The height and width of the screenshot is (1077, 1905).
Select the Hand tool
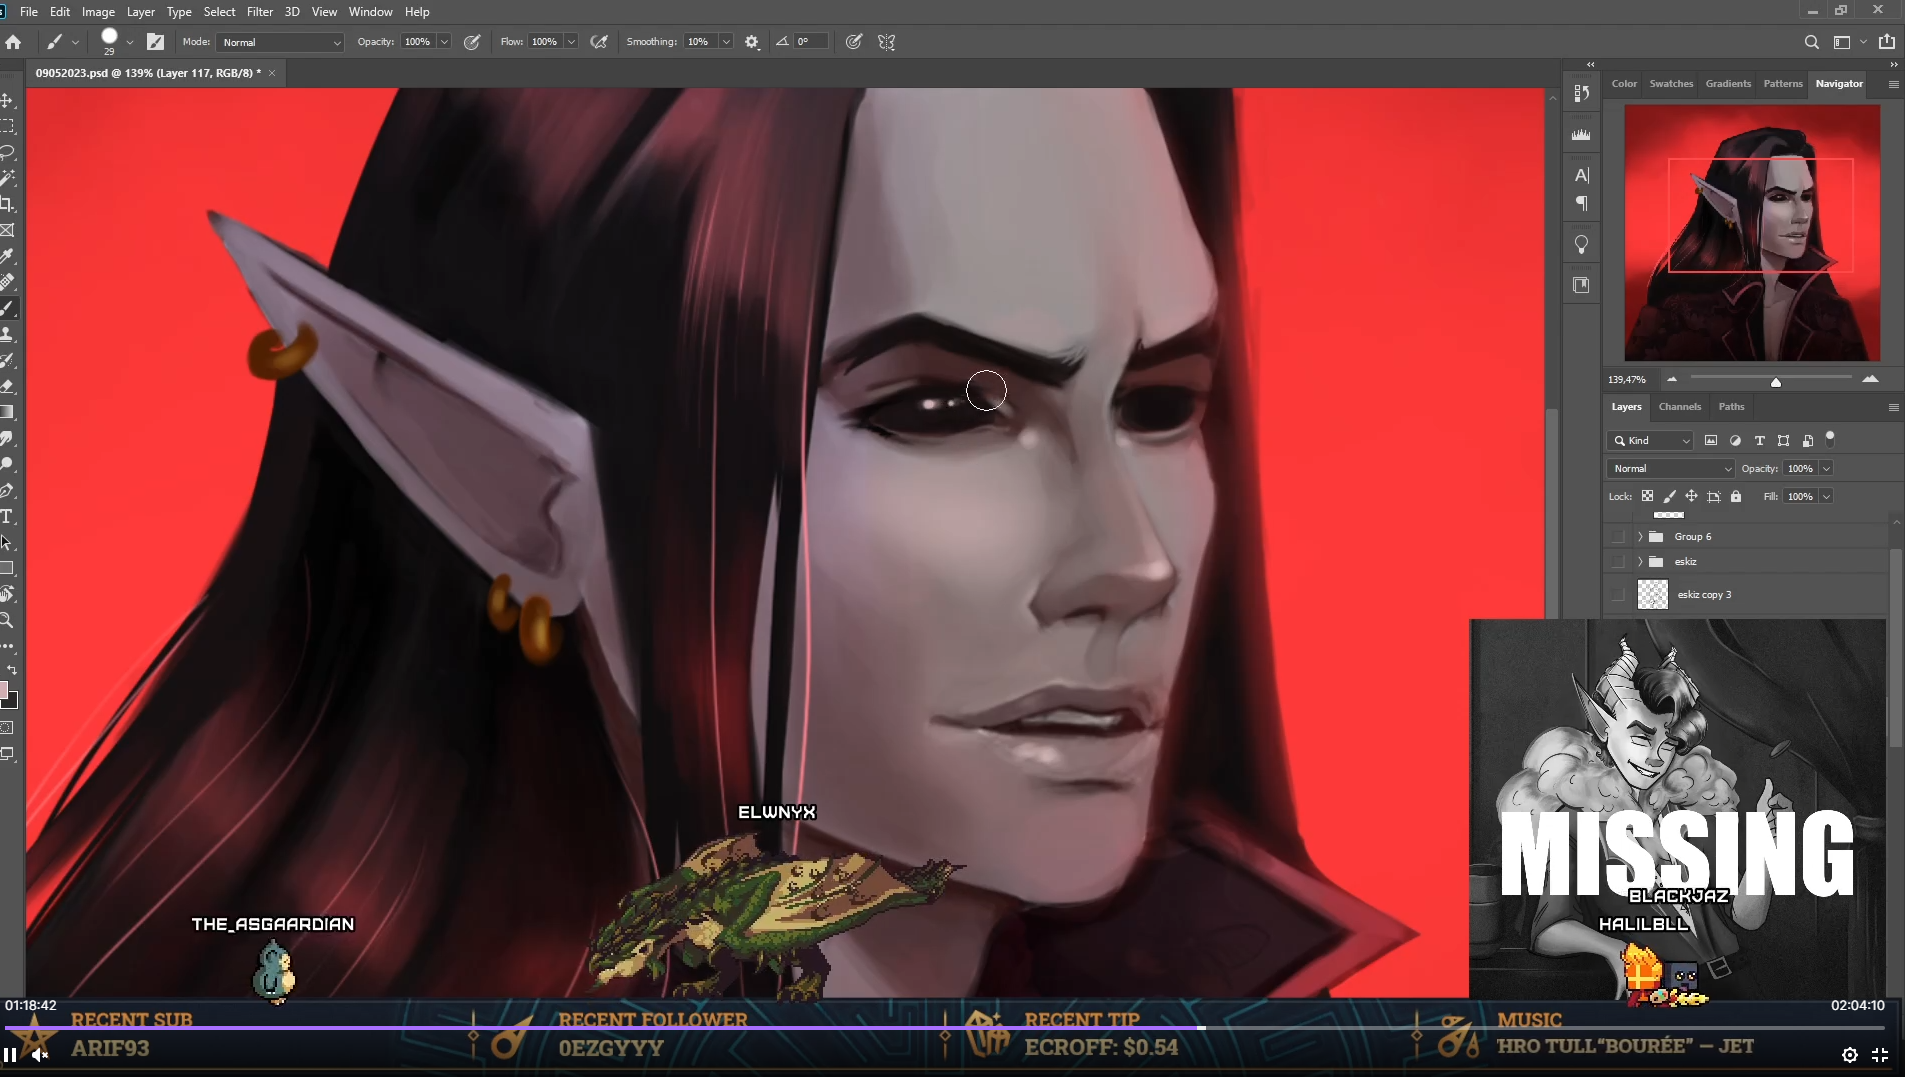click(x=7, y=594)
